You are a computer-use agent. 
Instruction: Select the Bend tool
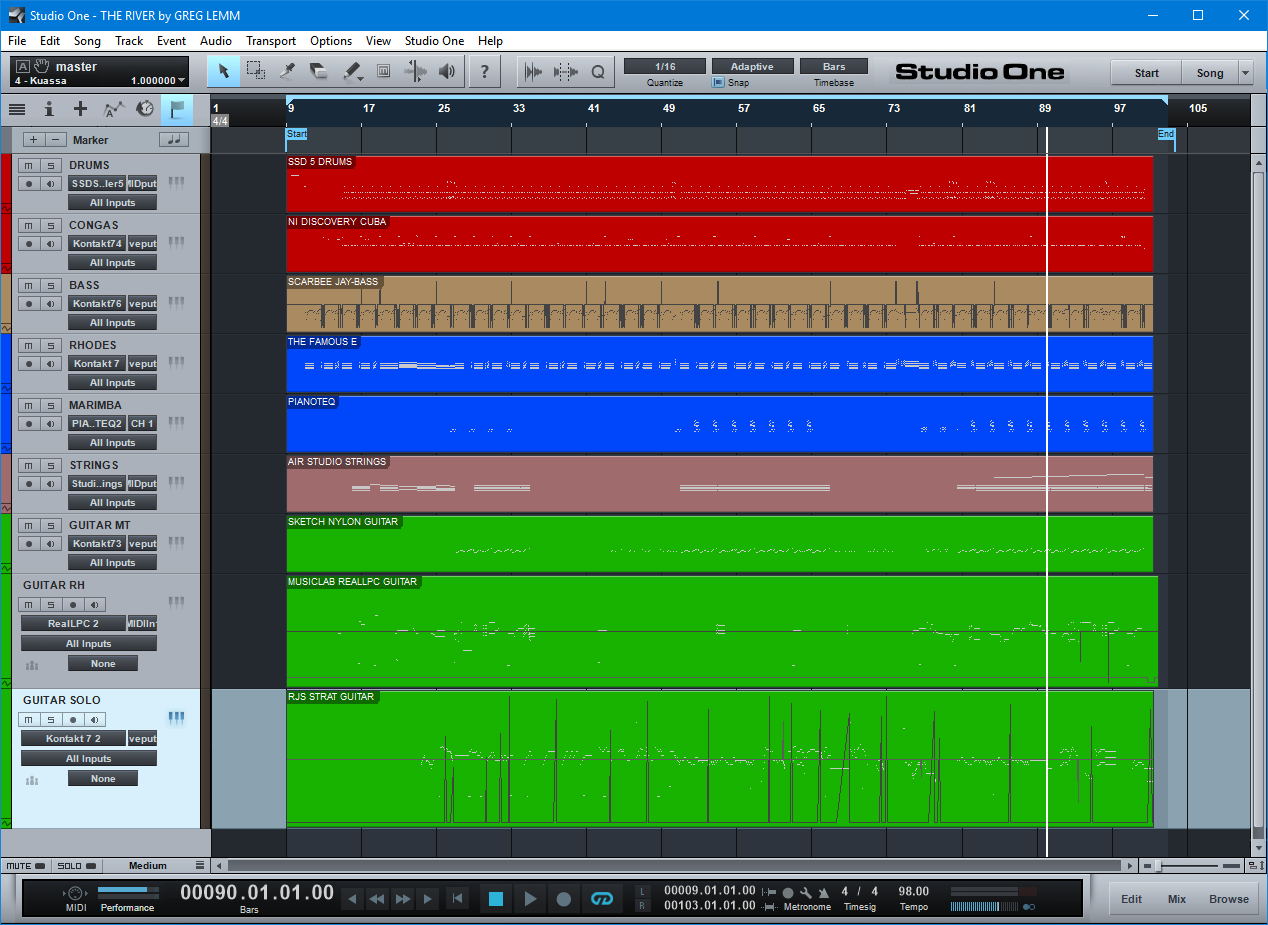click(x=415, y=71)
